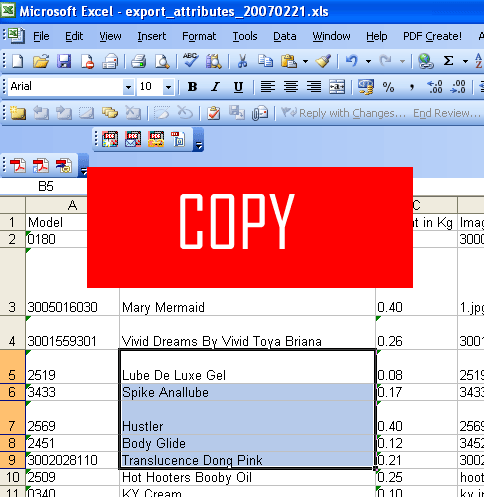Click the large red COPY banner

(250, 227)
